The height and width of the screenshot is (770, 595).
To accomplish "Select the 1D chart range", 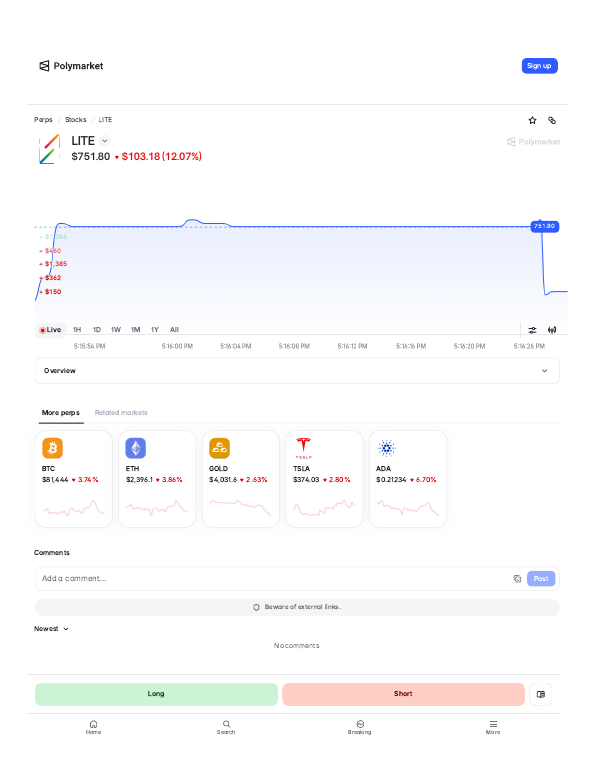I will (97, 330).
